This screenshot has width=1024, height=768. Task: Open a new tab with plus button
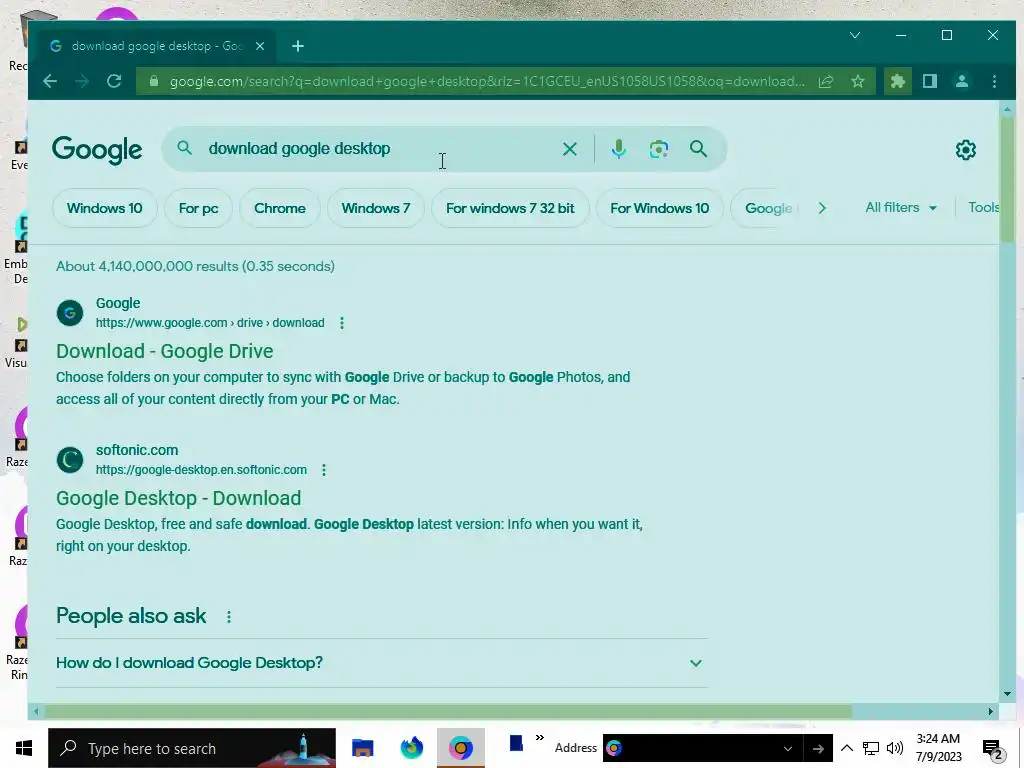[x=298, y=46]
